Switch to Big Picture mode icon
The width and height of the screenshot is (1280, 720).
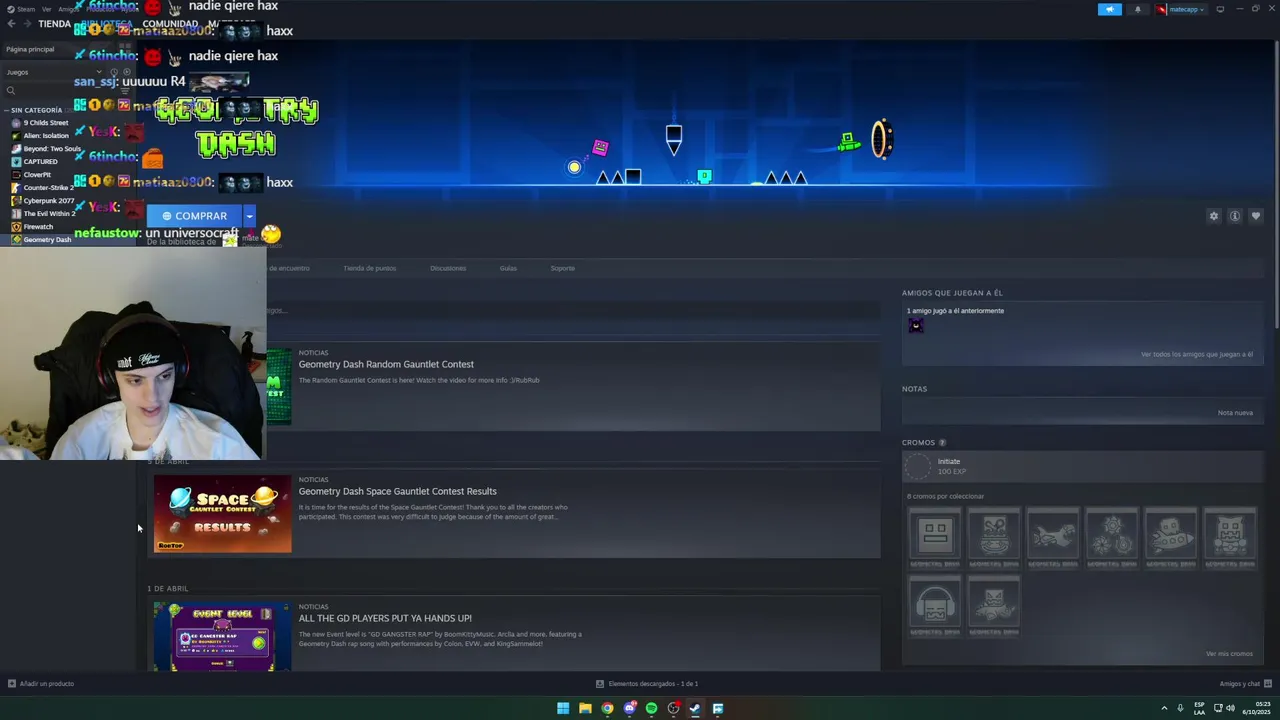tap(1220, 9)
